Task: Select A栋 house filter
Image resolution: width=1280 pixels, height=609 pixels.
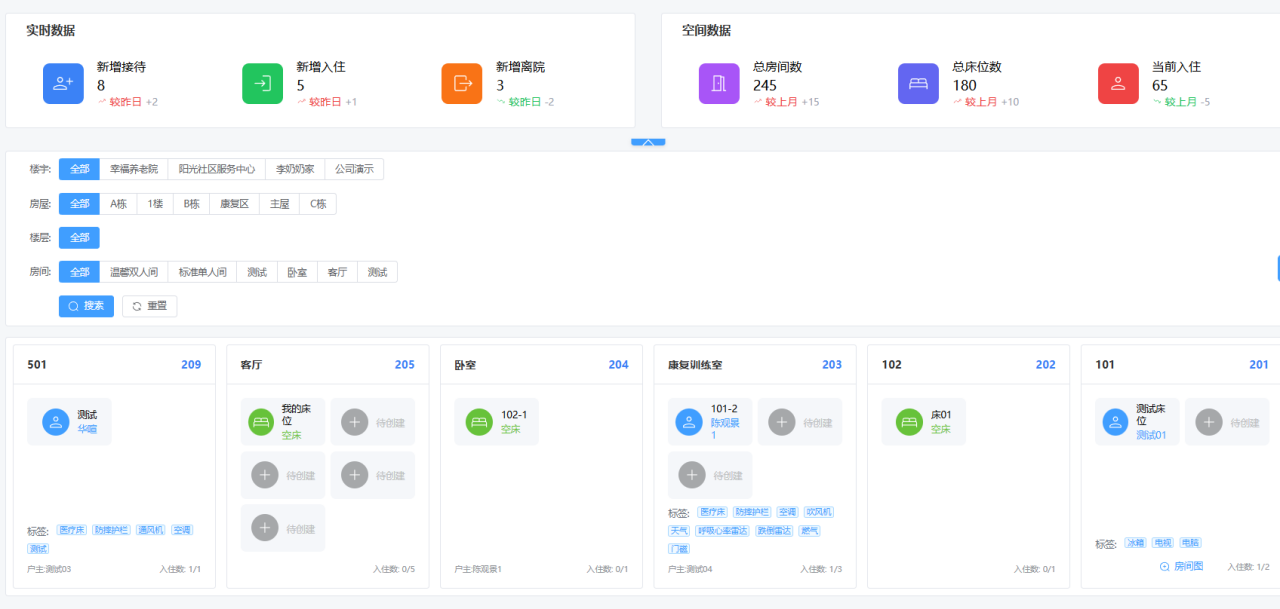Action: pos(118,204)
